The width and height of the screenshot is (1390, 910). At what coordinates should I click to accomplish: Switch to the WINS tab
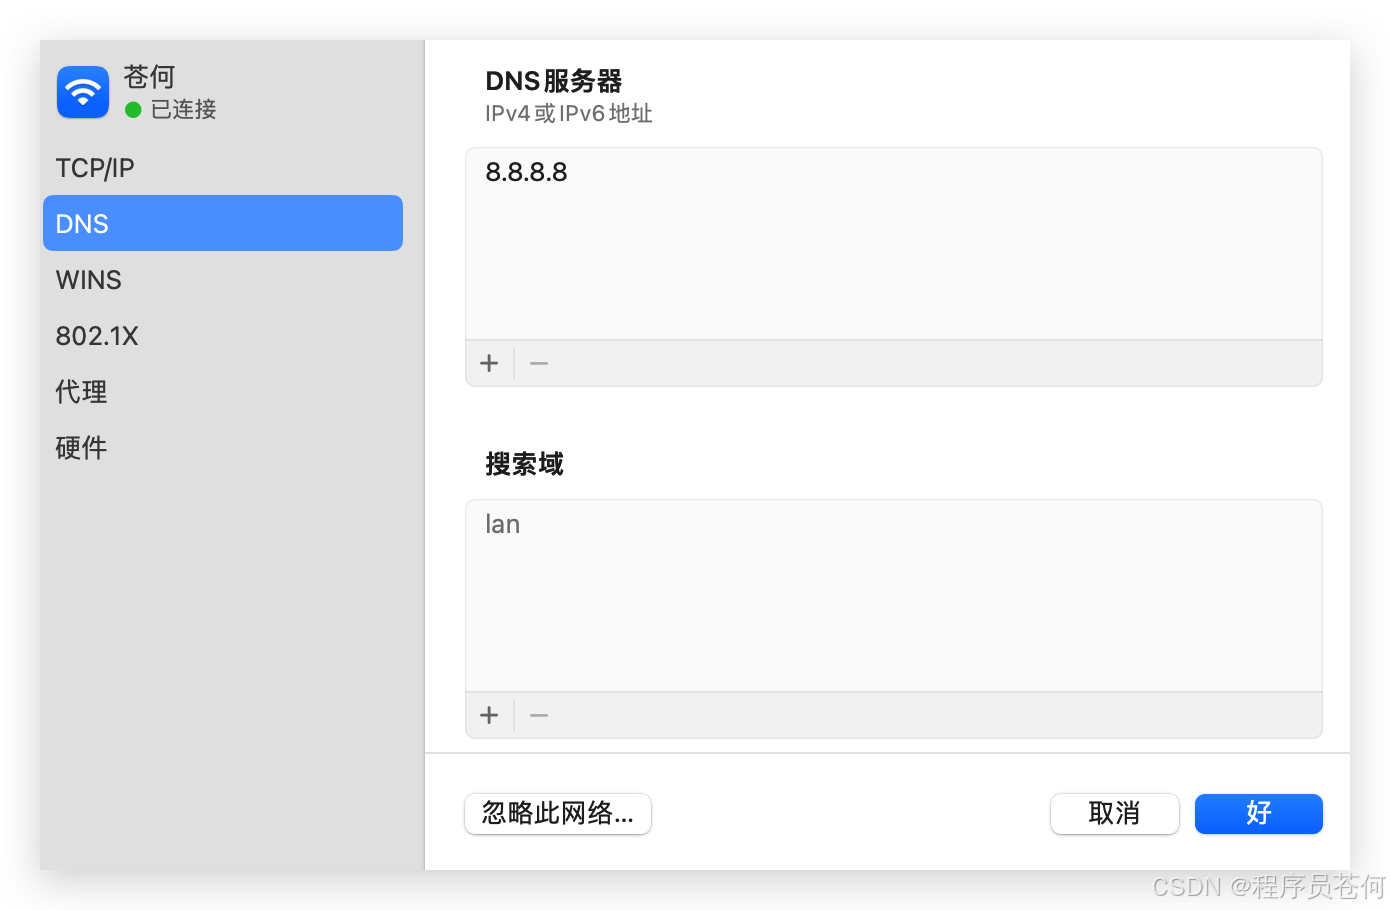point(223,280)
